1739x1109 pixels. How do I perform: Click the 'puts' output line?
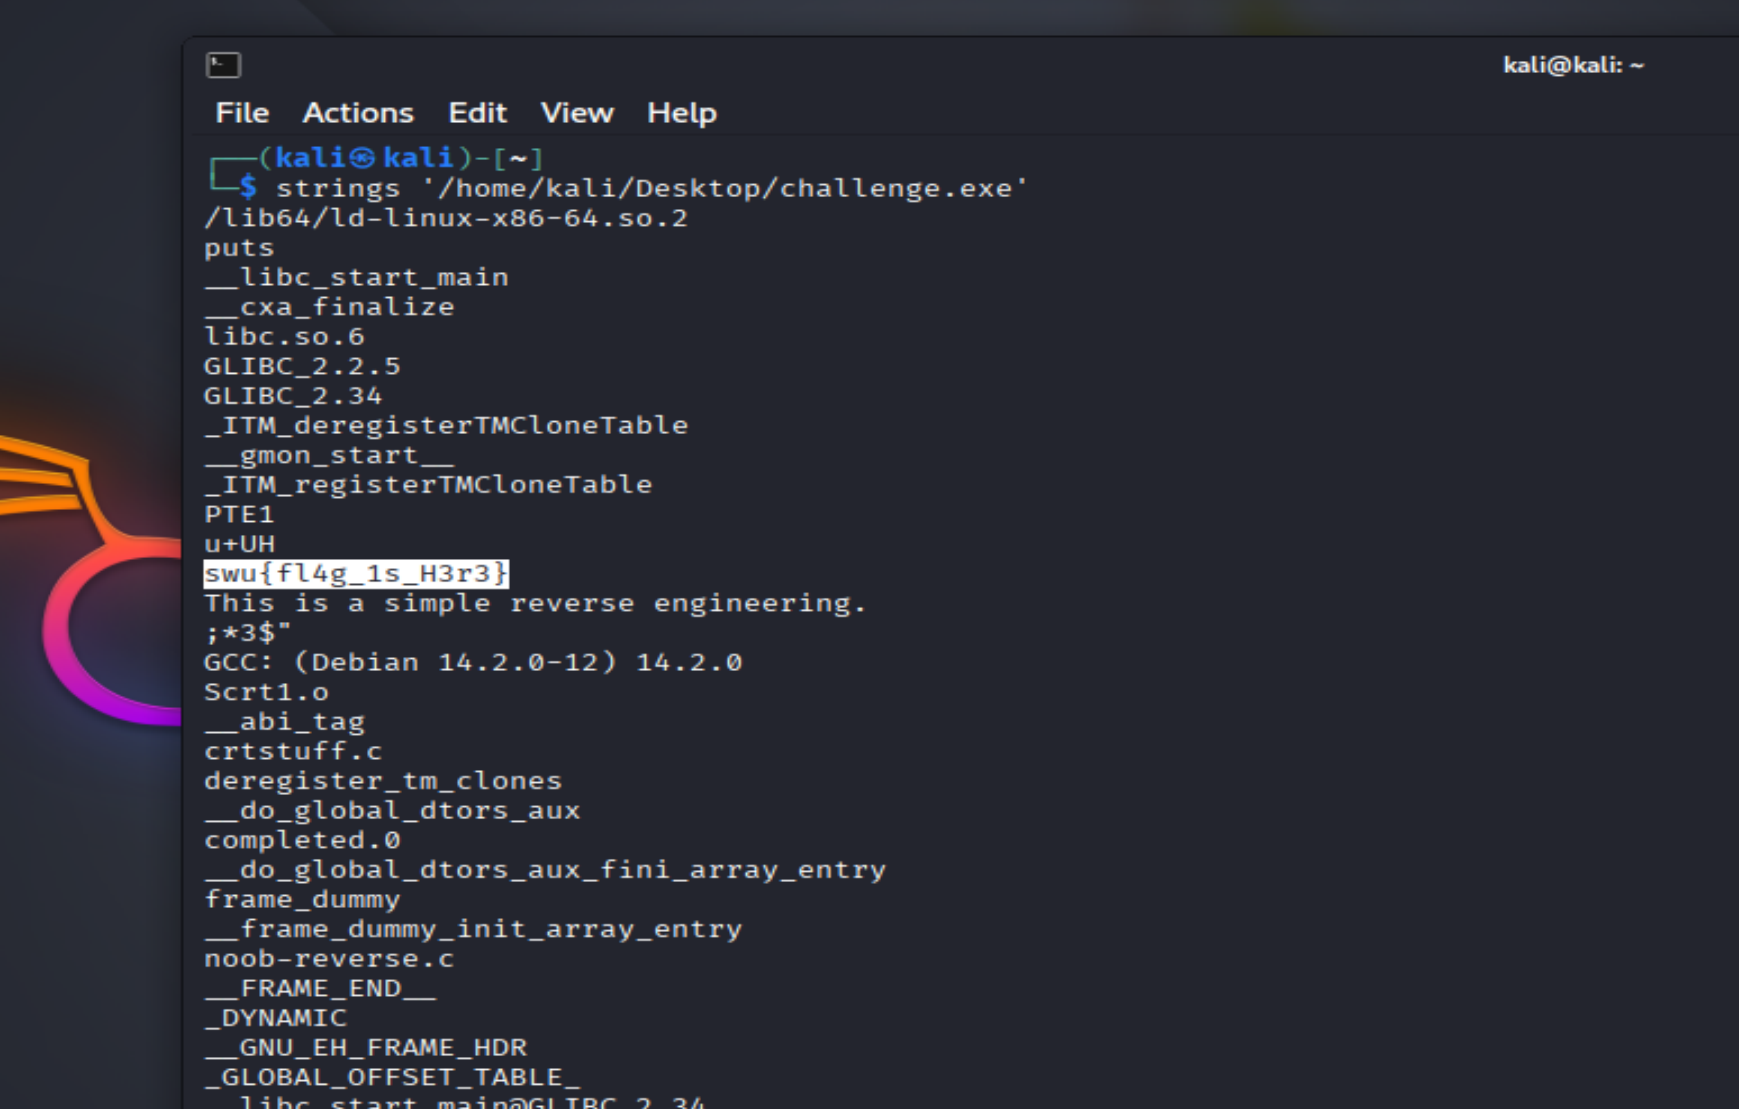[x=239, y=248]
